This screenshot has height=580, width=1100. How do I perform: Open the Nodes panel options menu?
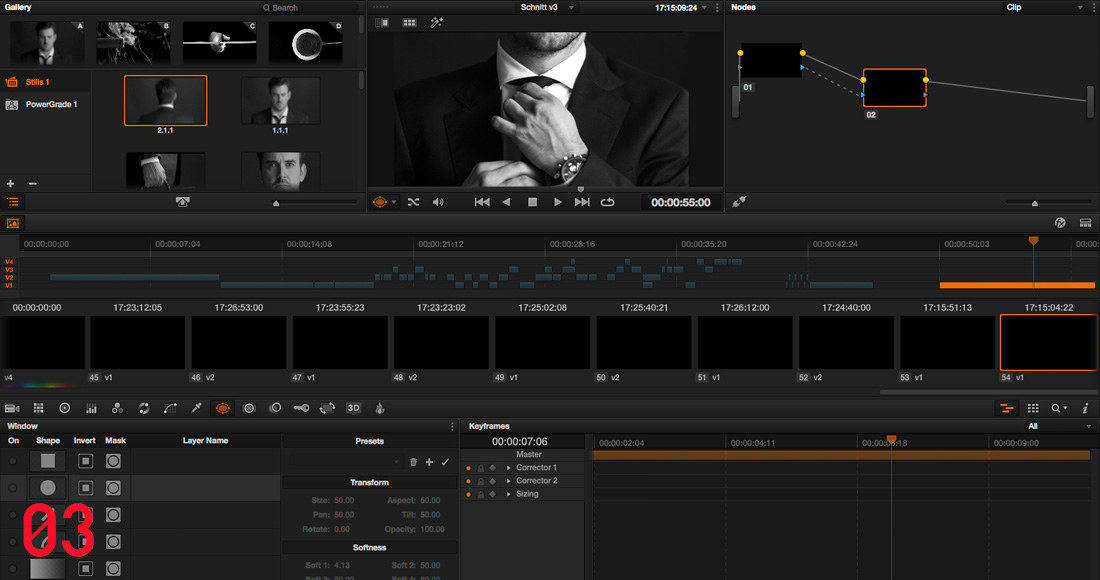click(x=1092, y=8)
